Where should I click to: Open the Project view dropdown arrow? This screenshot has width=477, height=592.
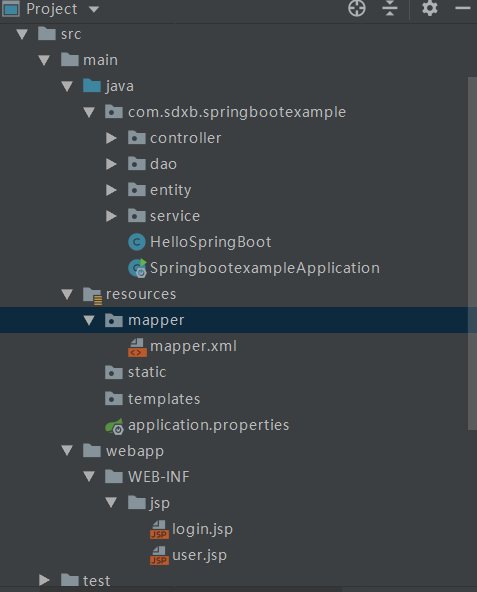click(94, 9)
